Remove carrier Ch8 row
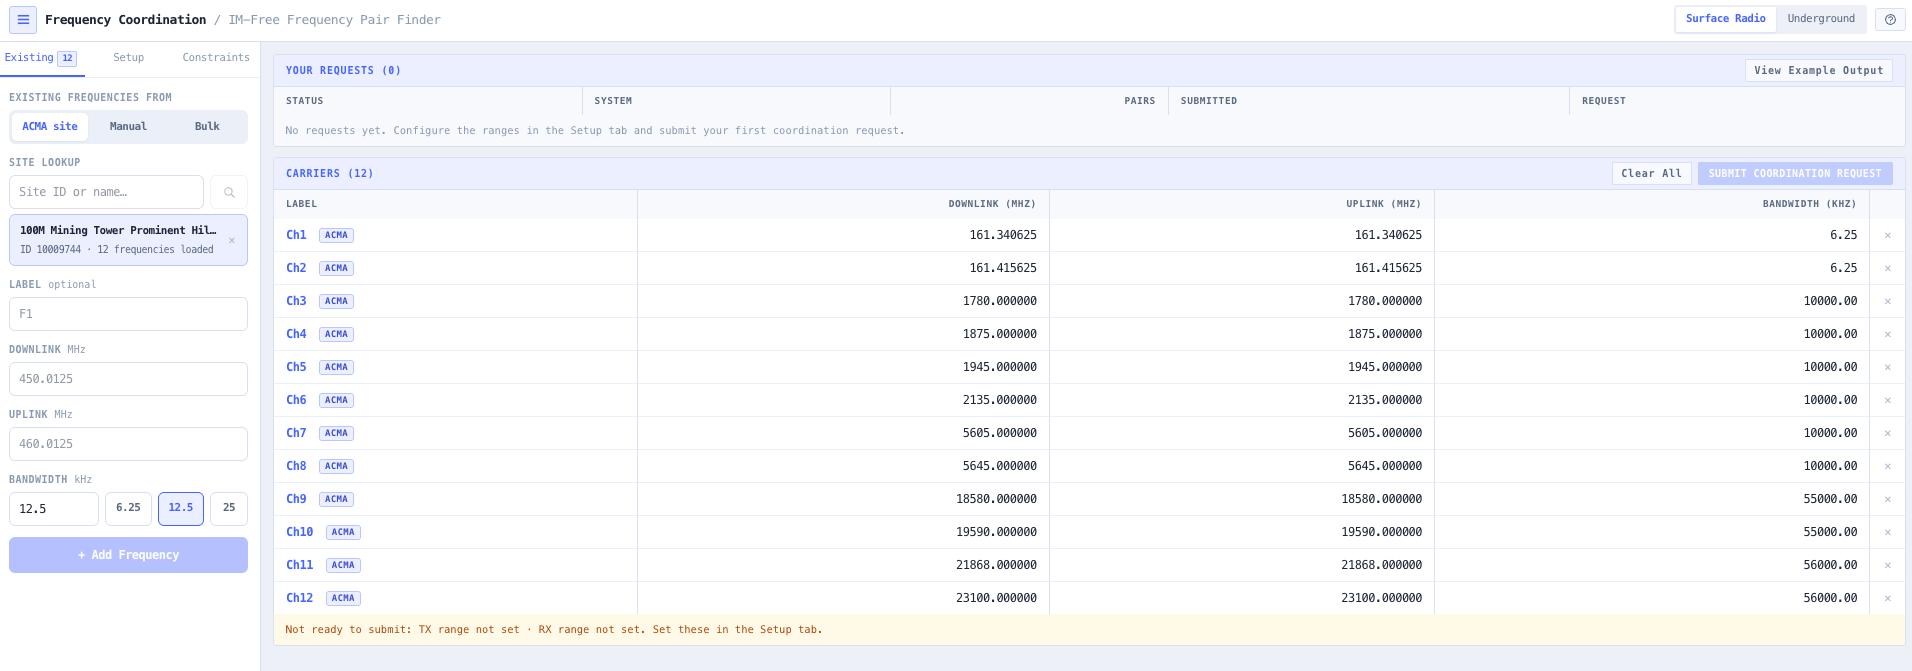Image resolution: width=1912 pixels, height=671 pixels. pyautogui.click(x=1888, y=466)
